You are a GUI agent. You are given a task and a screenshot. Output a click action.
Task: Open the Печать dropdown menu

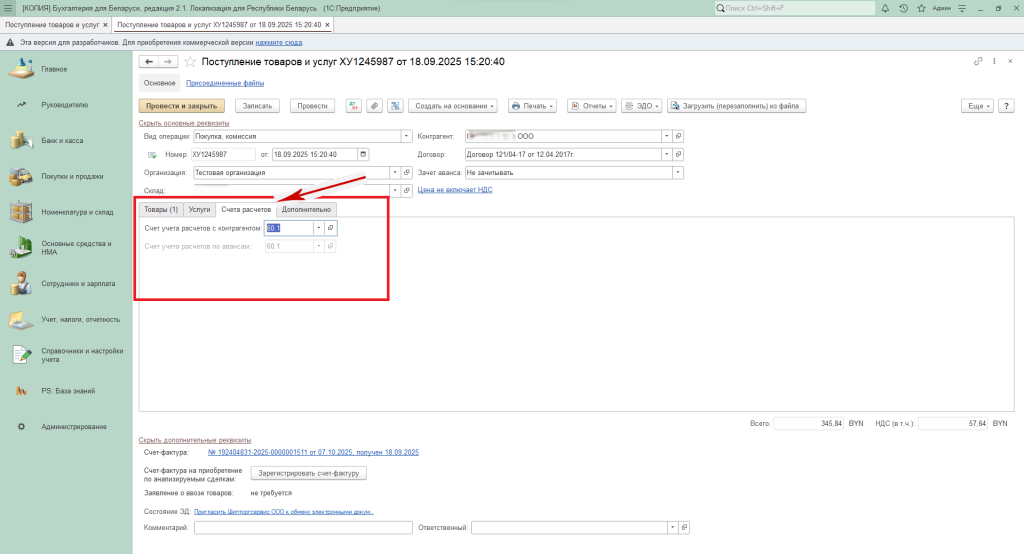click(x=533, y=105)
